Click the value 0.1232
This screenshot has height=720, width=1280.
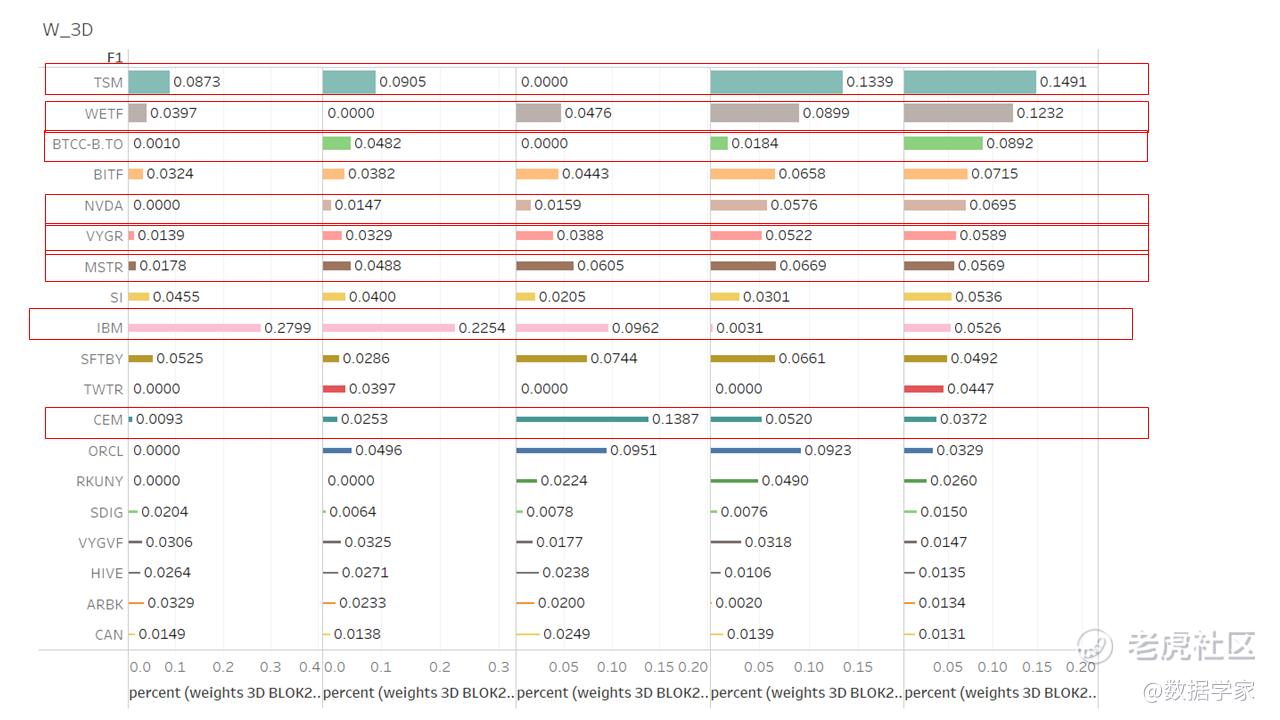coord(1040,113)
